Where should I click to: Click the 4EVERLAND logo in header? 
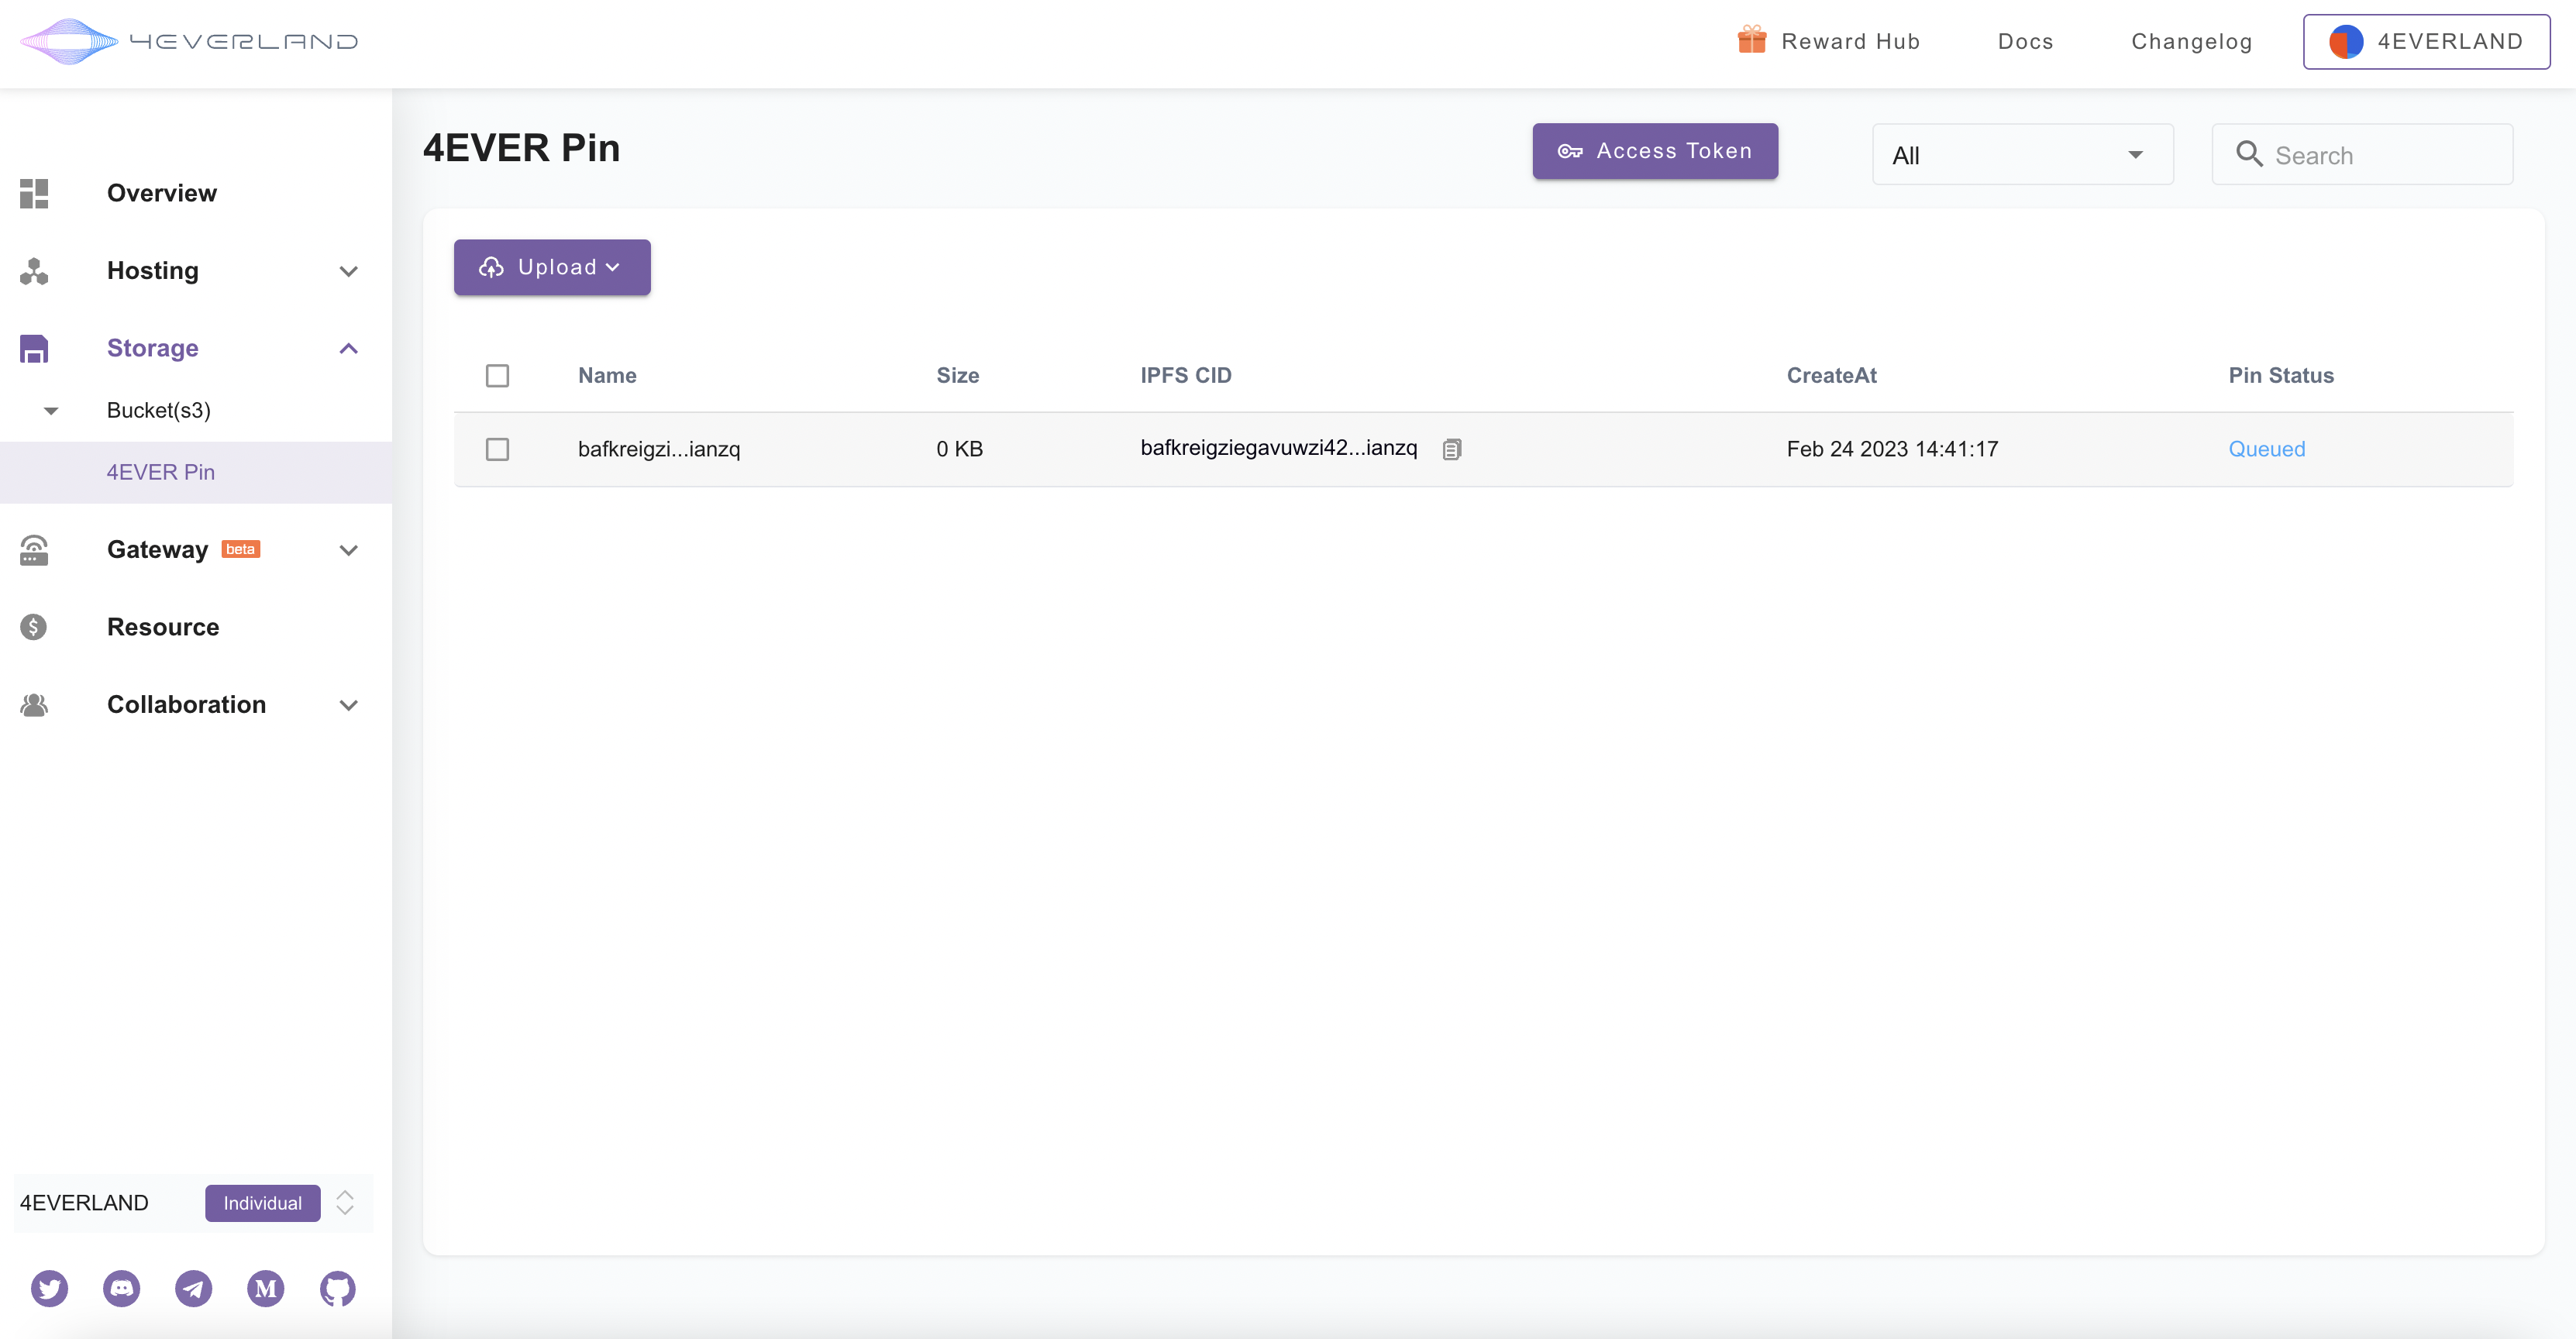pyautogui.click(x=188, y=42)
